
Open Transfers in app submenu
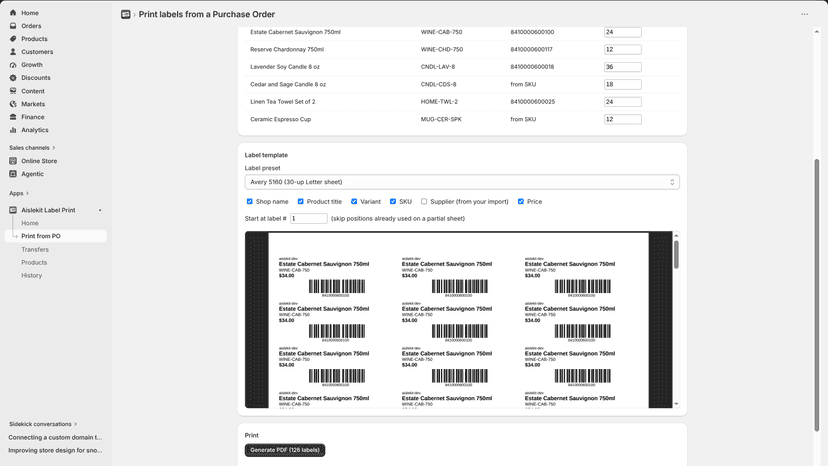pos(35,249)
